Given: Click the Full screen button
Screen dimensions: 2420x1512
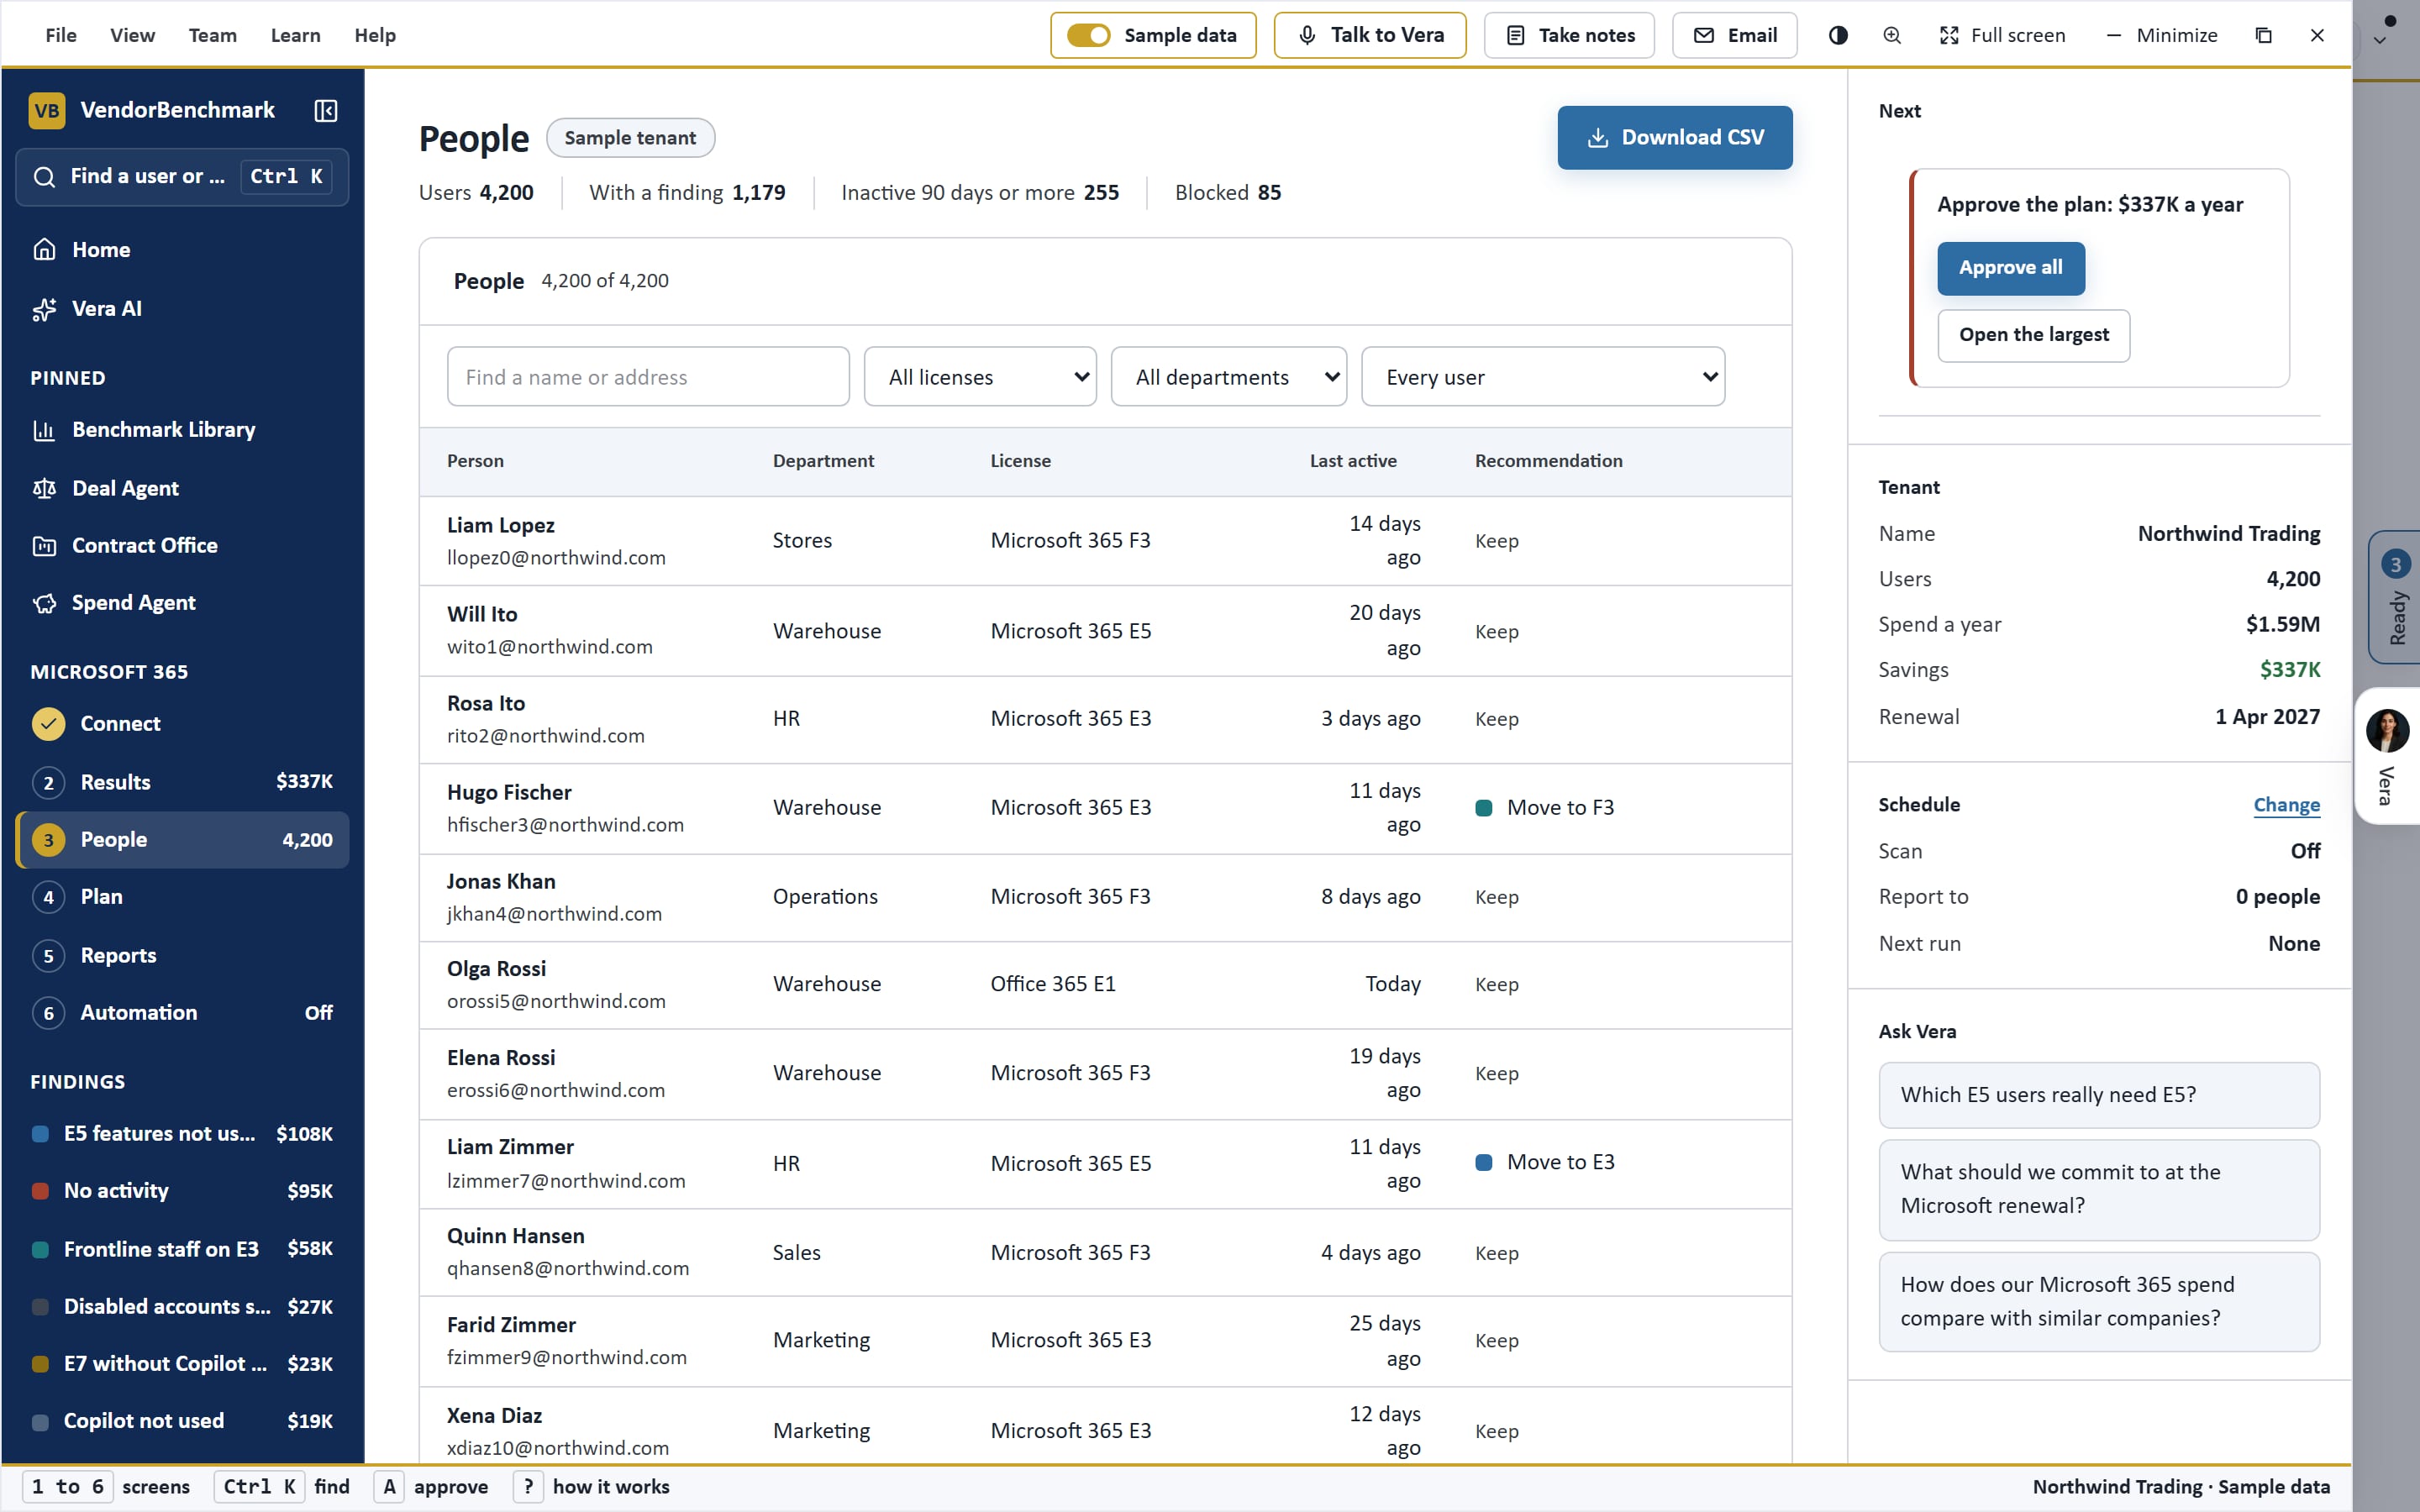Looking at the screenshot, I should coord(2002,35).
